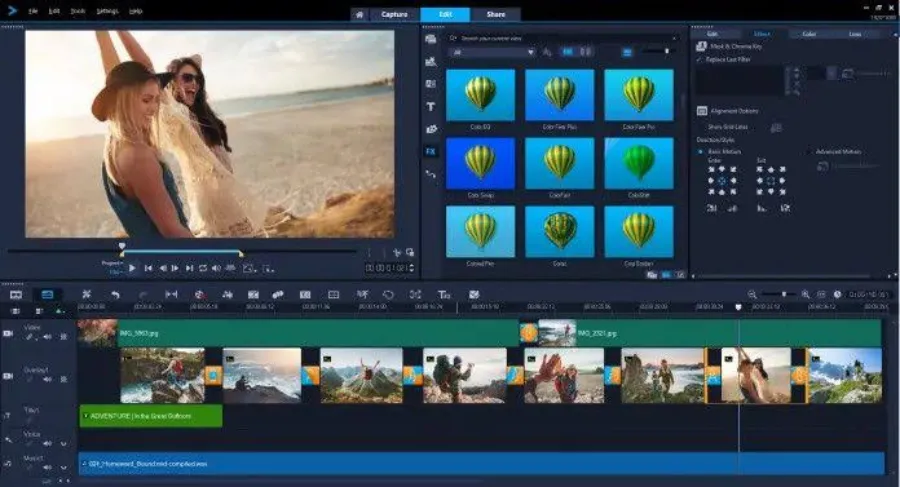Select the ADVENTURE title clip on timeline
900x487 pixels.
click(150, 415)
